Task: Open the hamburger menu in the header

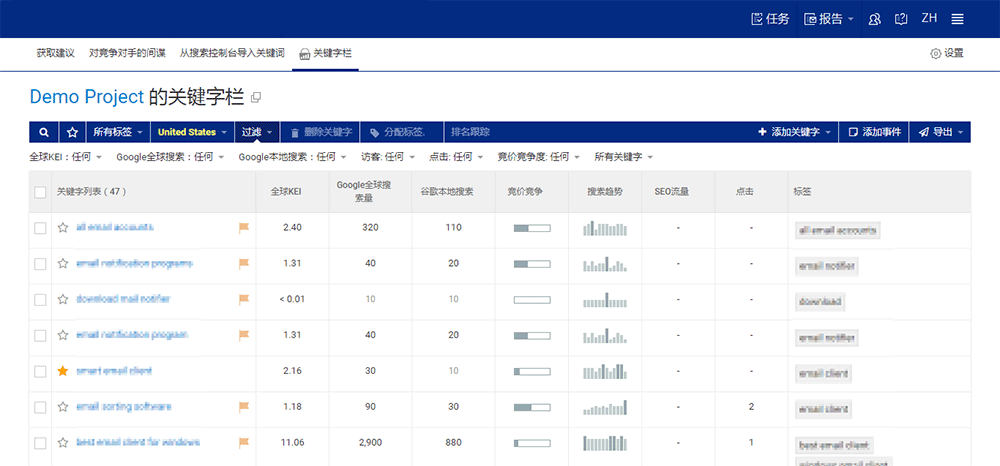Action: [957, 19]
